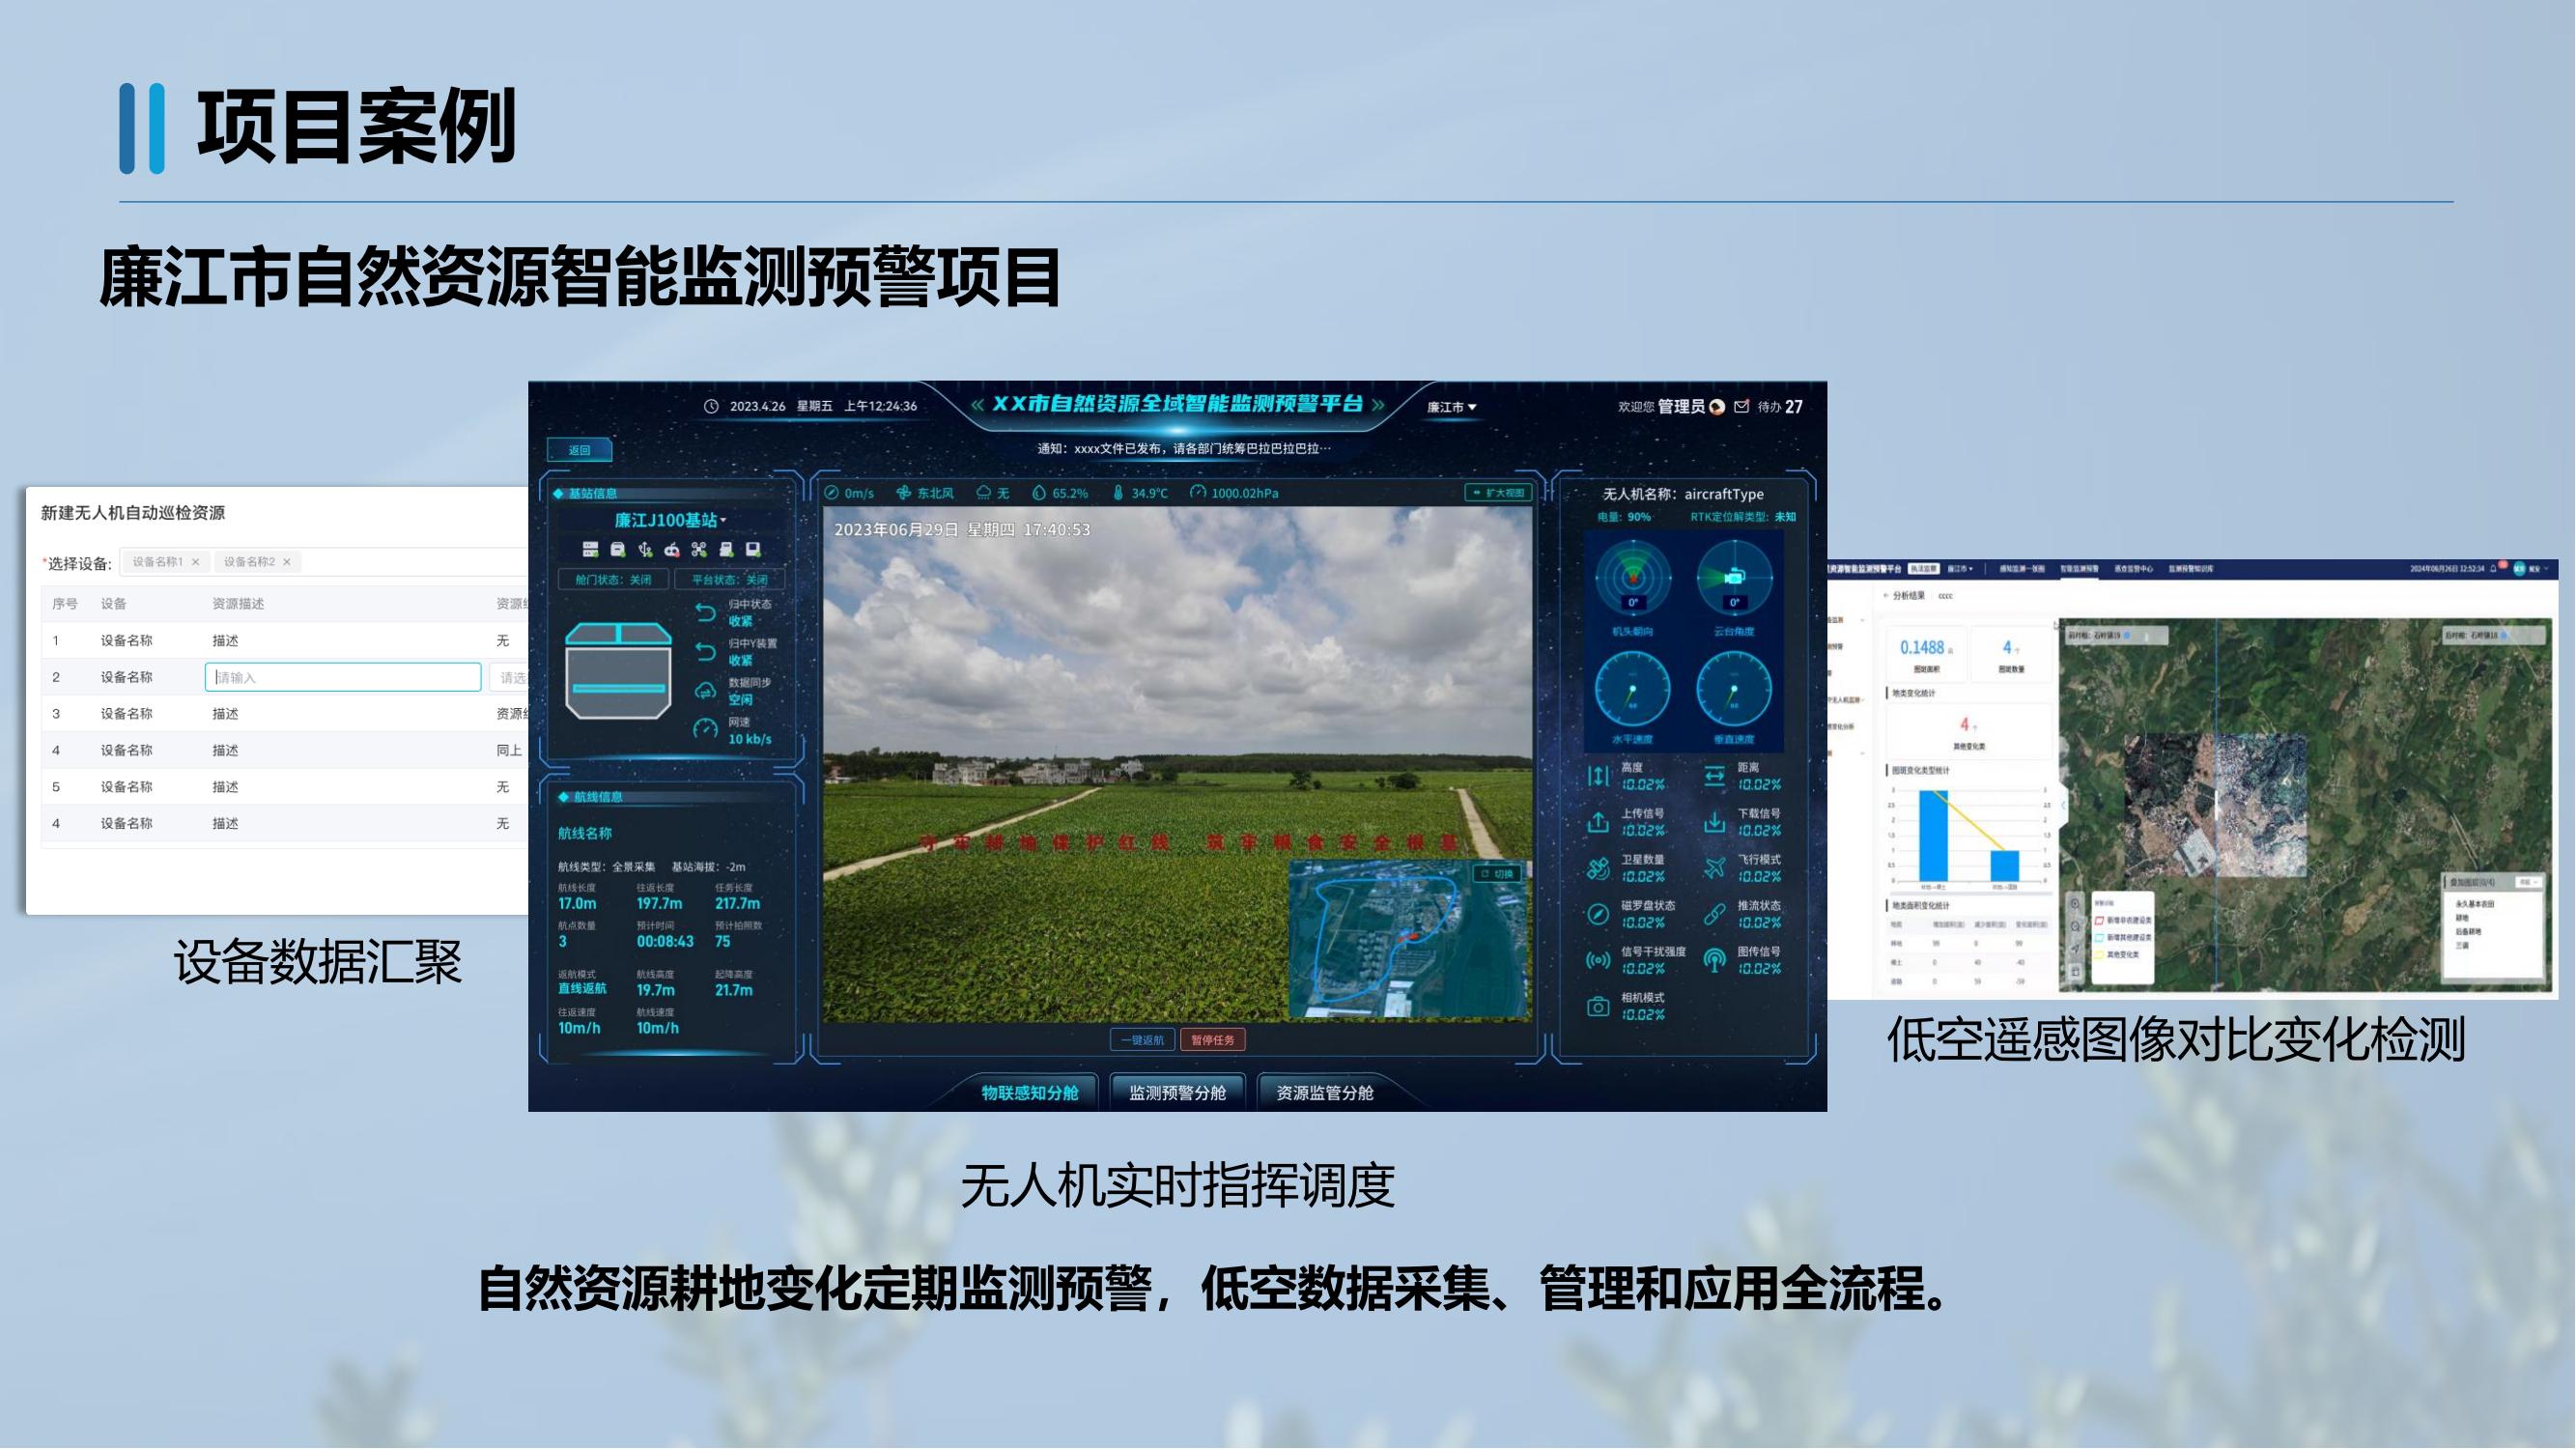This screenshot has width=2576, height=1449.
Task: Click the 请输入 resource description field
Action: click(343, 677)
